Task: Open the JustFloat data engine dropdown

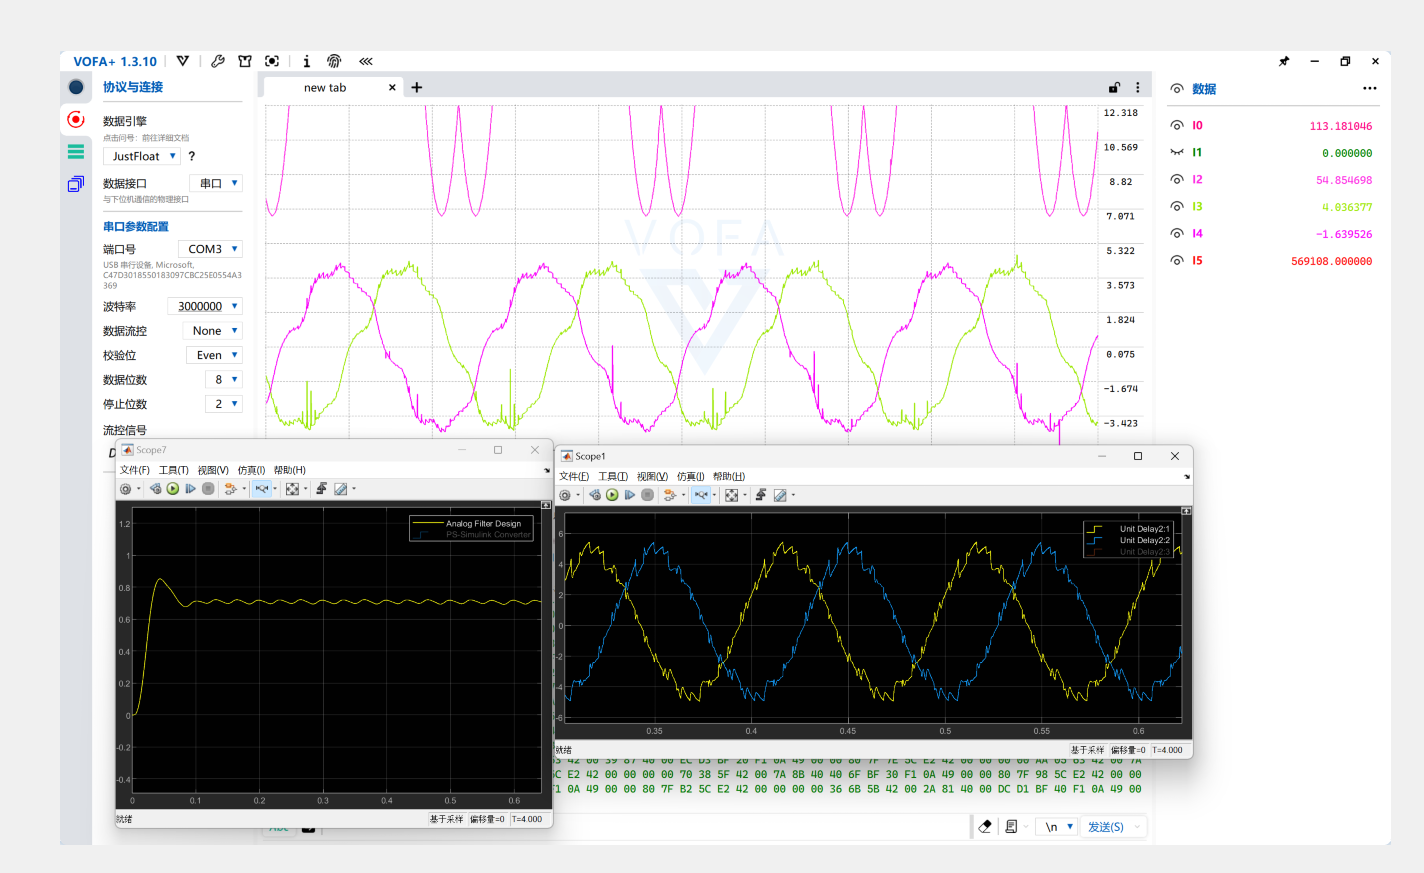Action: pos(142,156)
